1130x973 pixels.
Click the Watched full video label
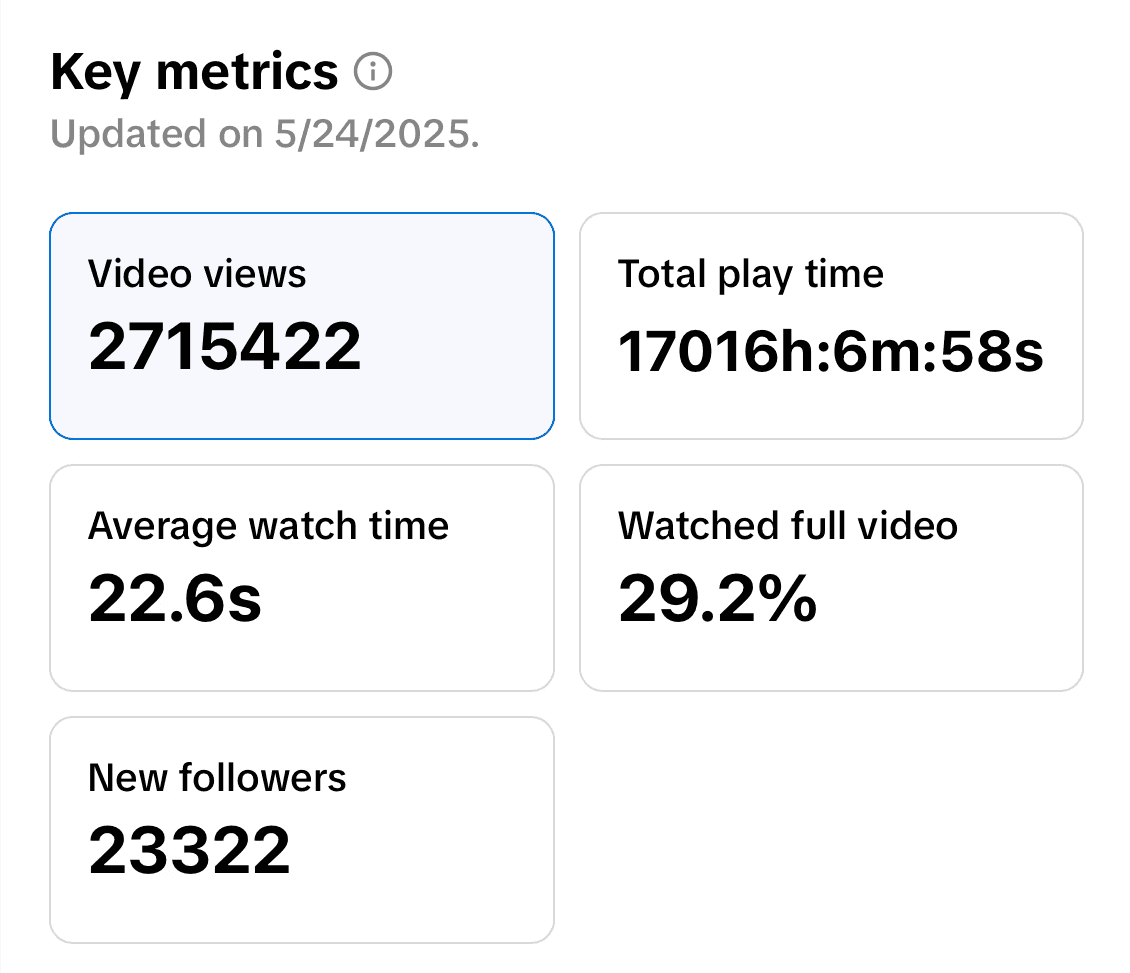point(788,525)
